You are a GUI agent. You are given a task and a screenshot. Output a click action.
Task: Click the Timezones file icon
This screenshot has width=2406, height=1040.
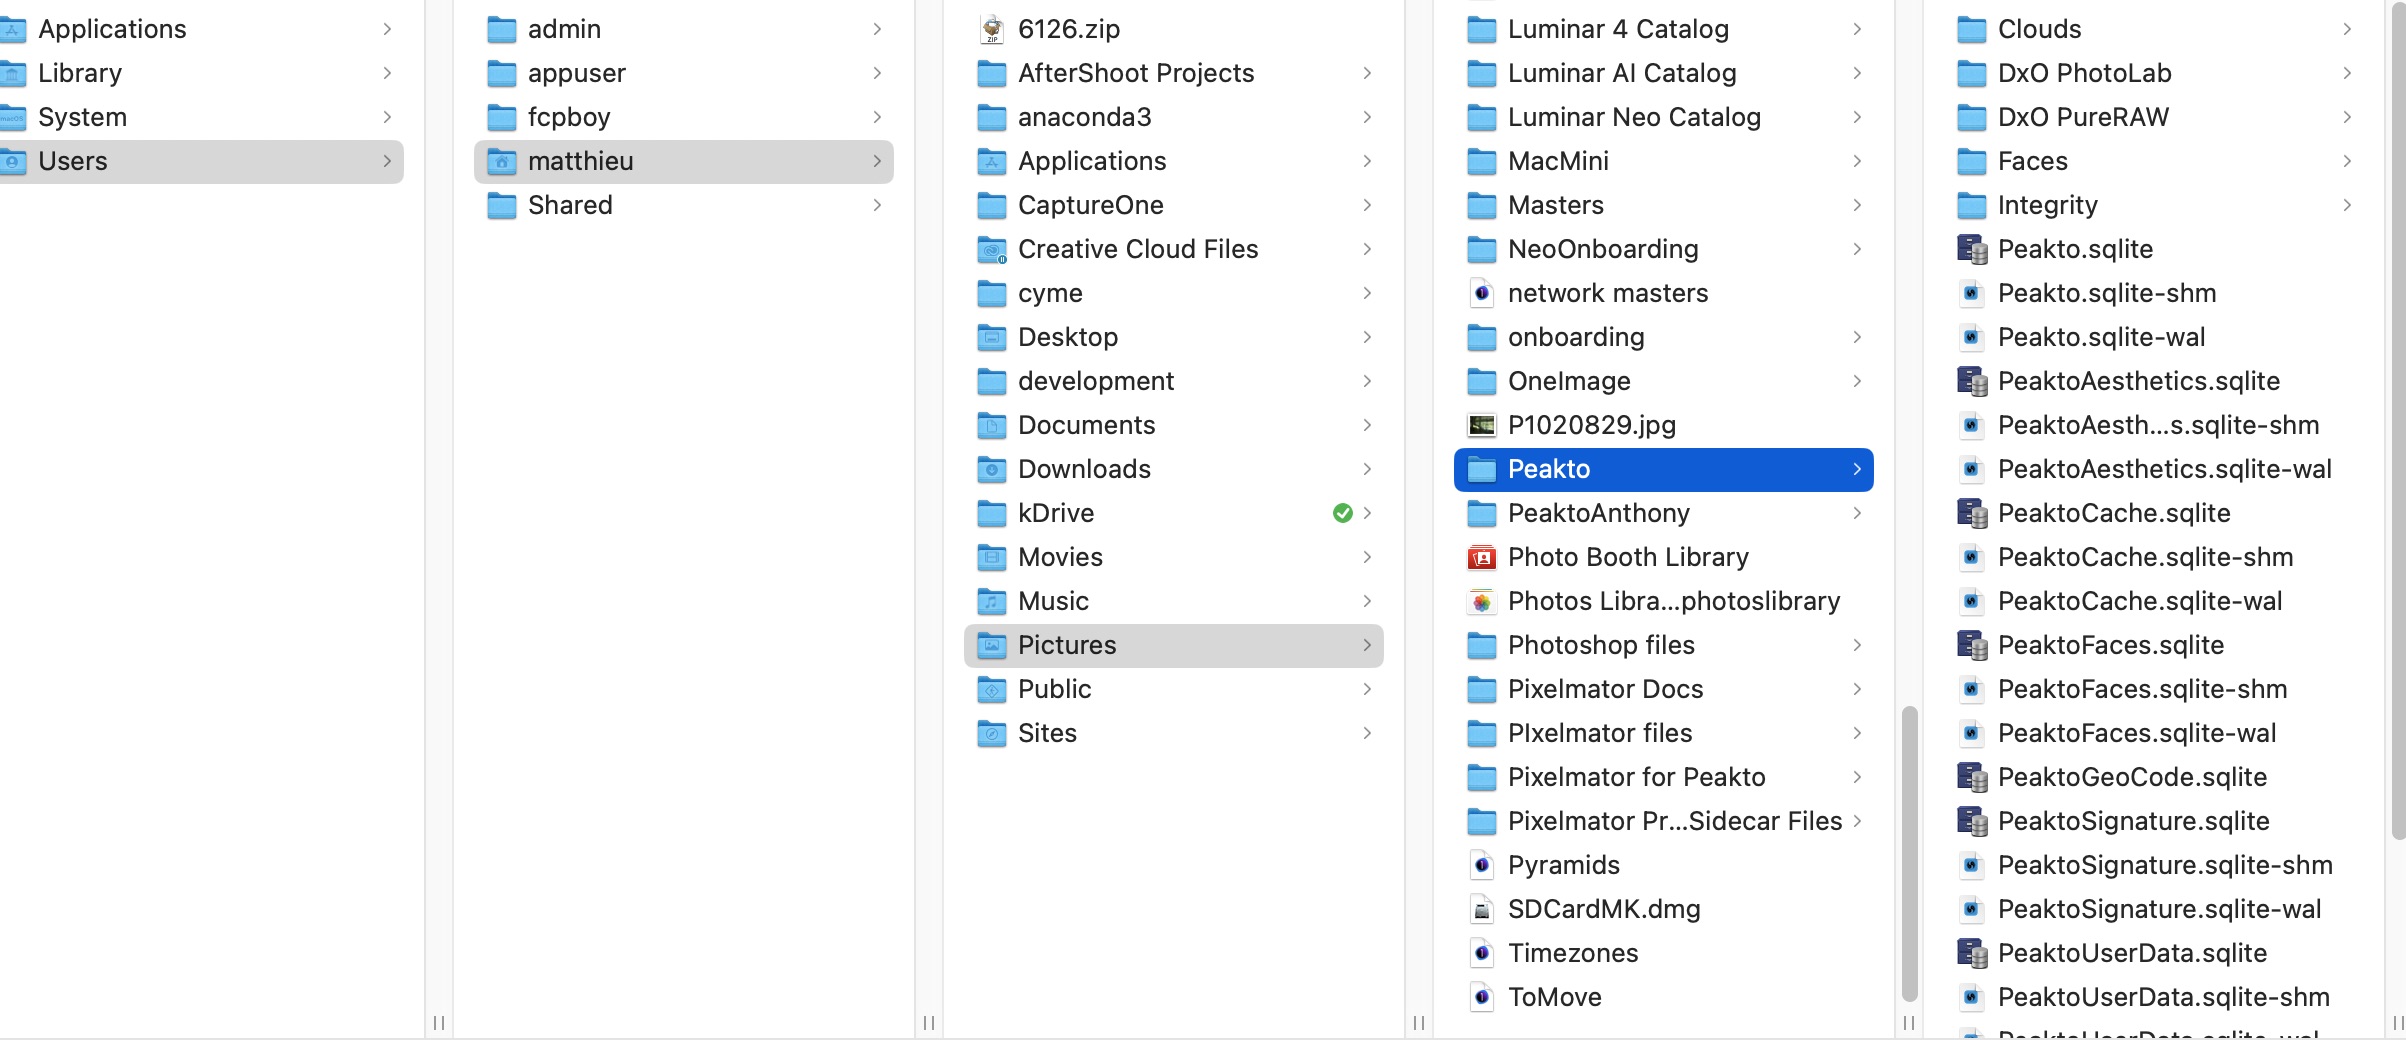point(1481,953)
